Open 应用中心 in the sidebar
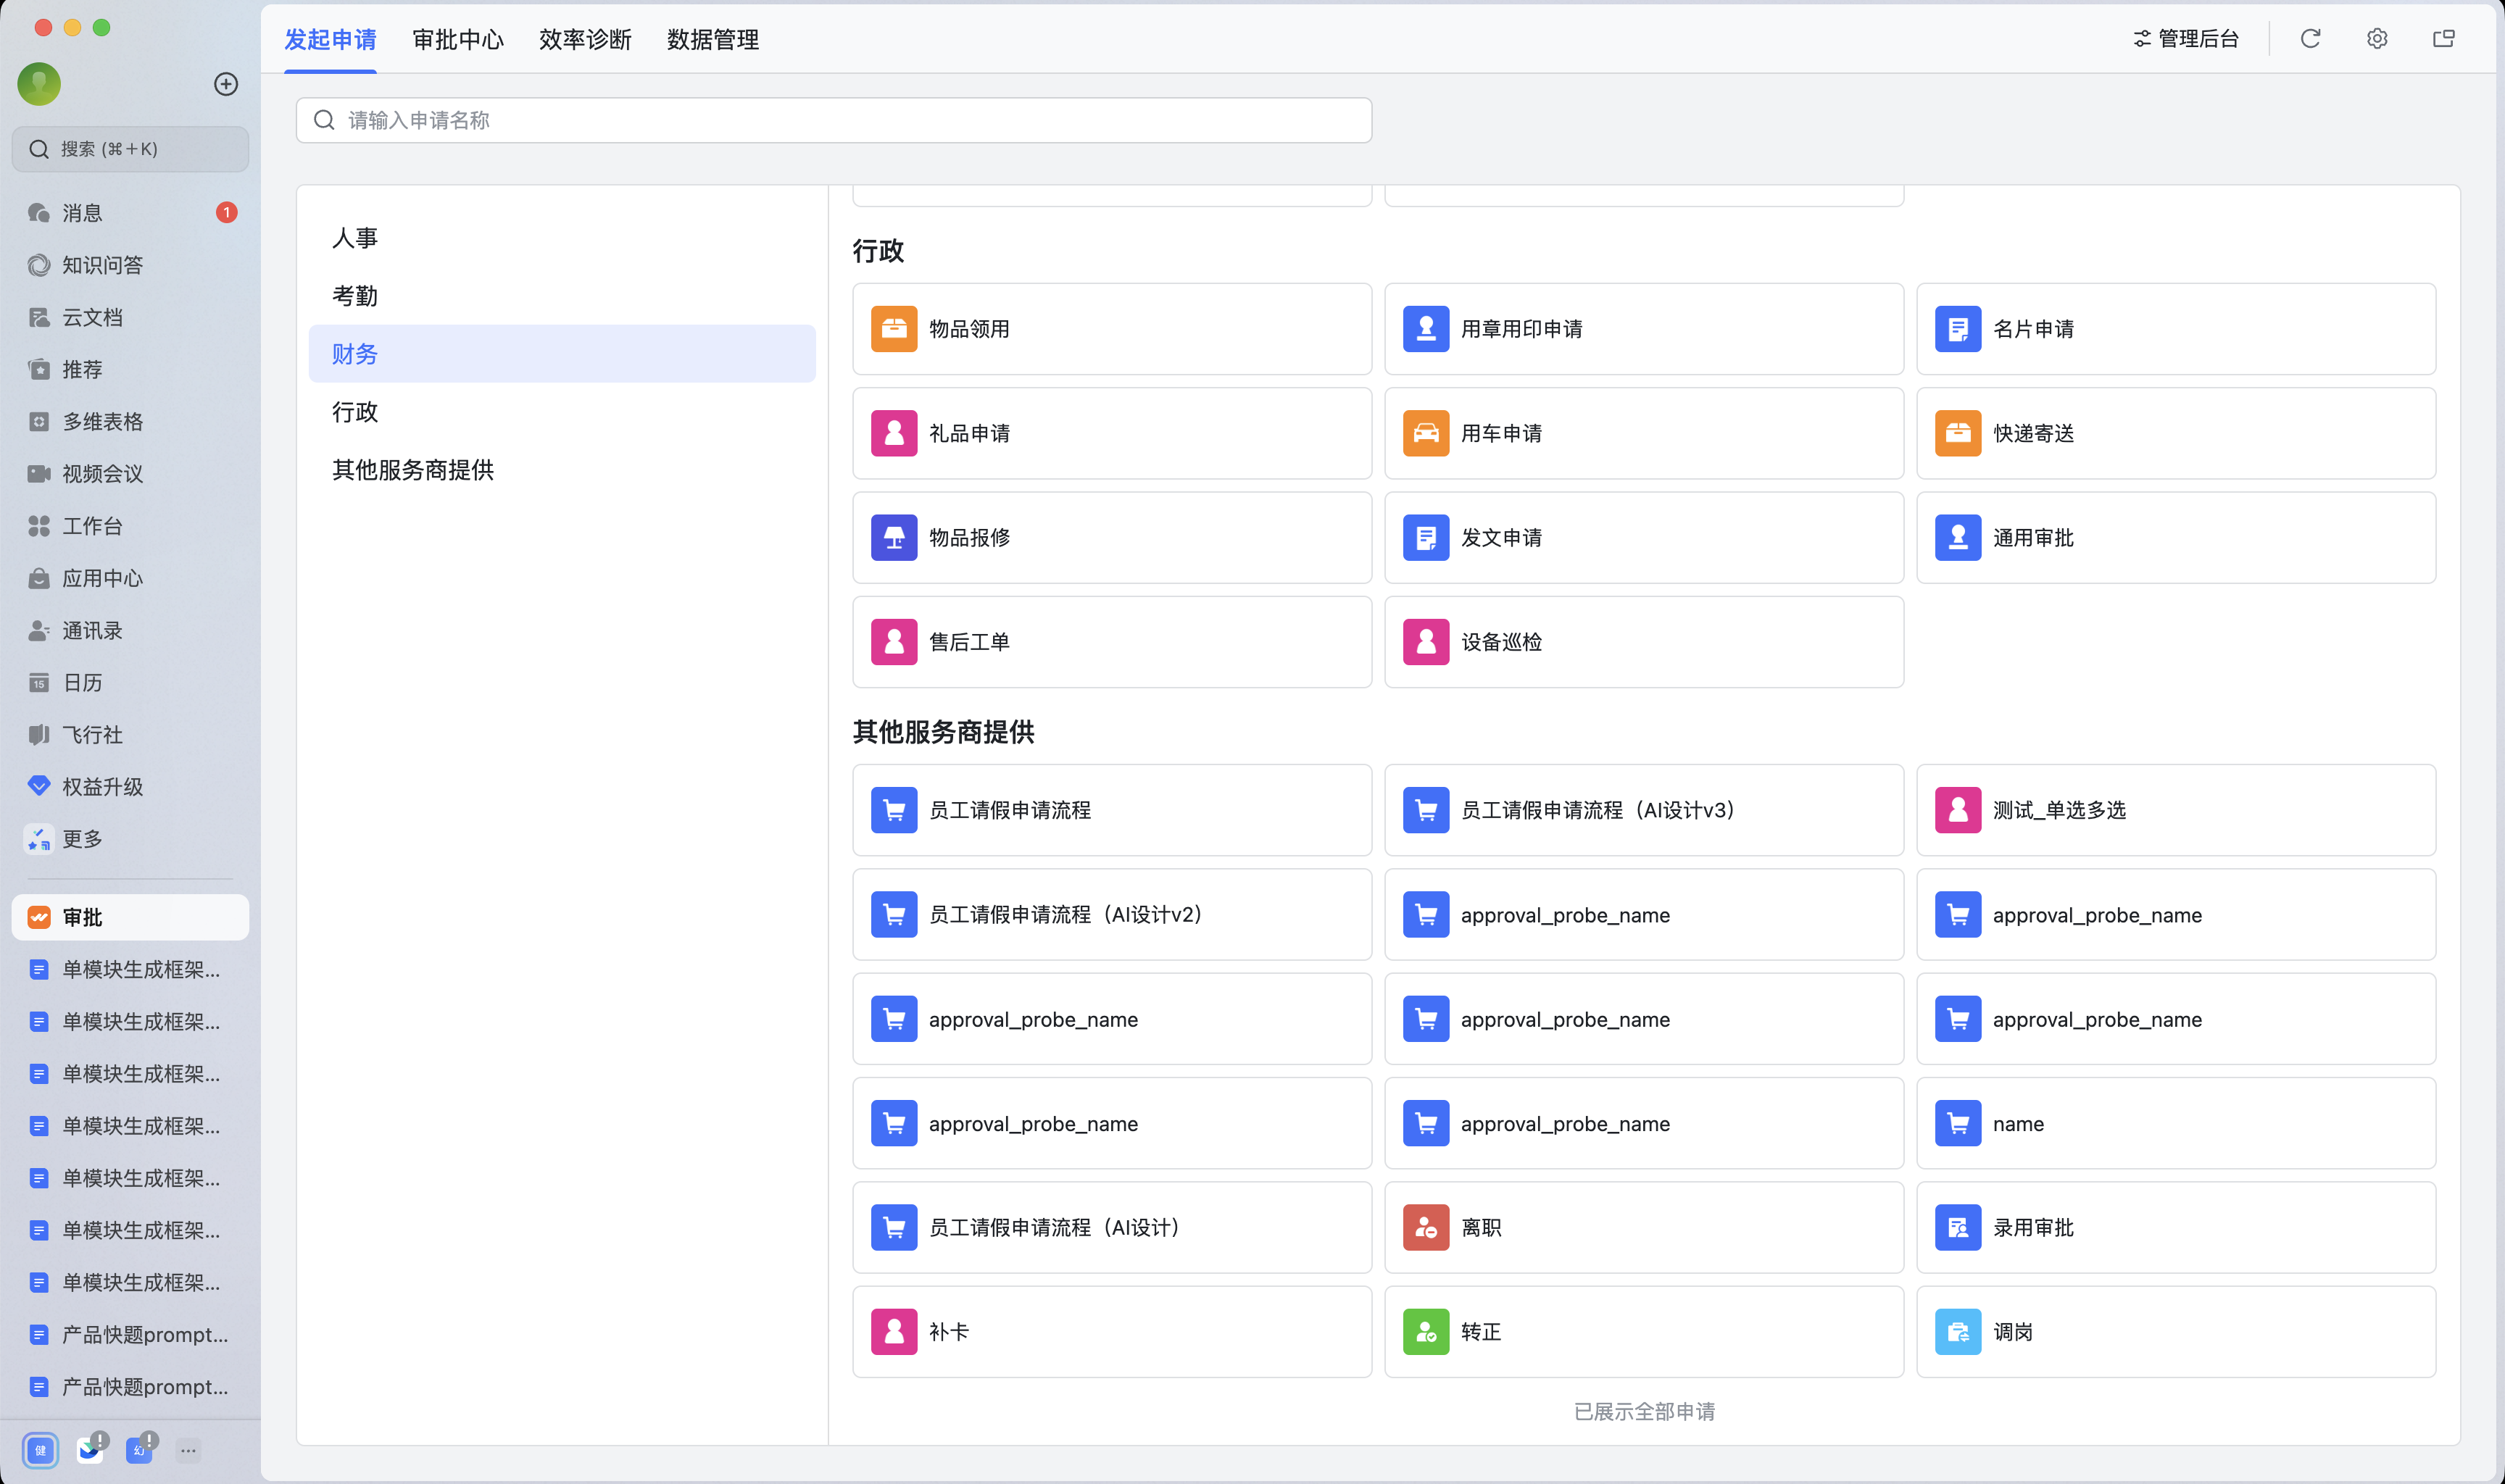 (130, 578)
